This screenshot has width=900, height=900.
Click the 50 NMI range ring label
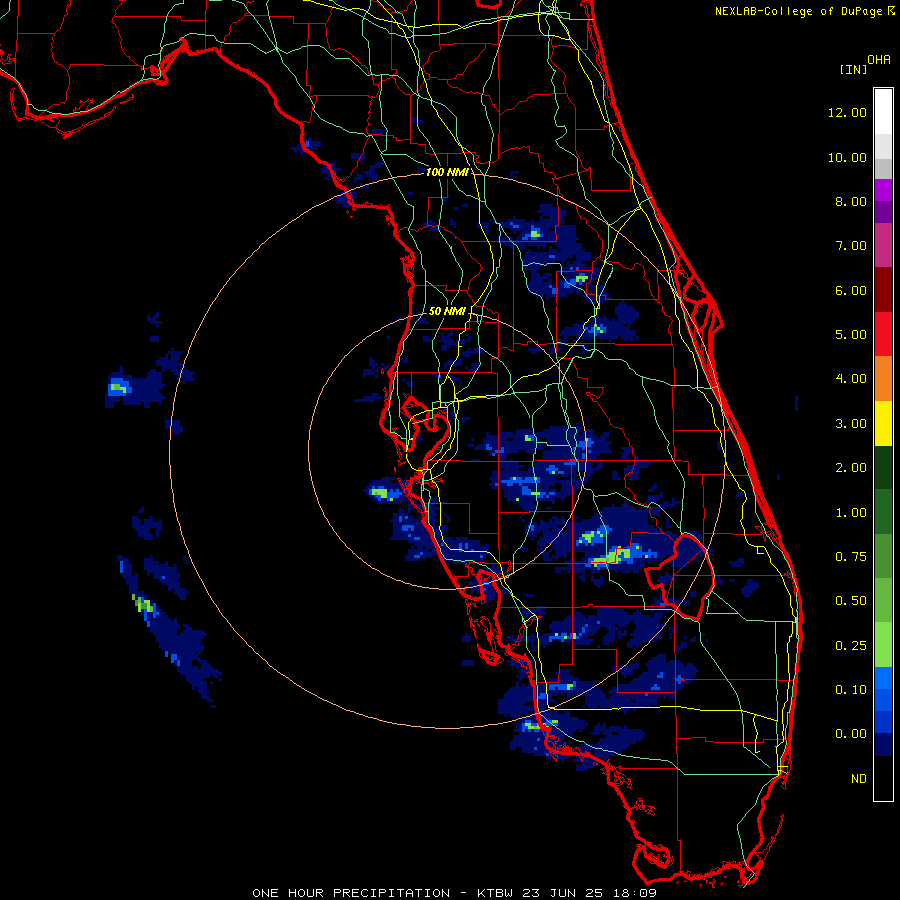click(x=447, y=311)
